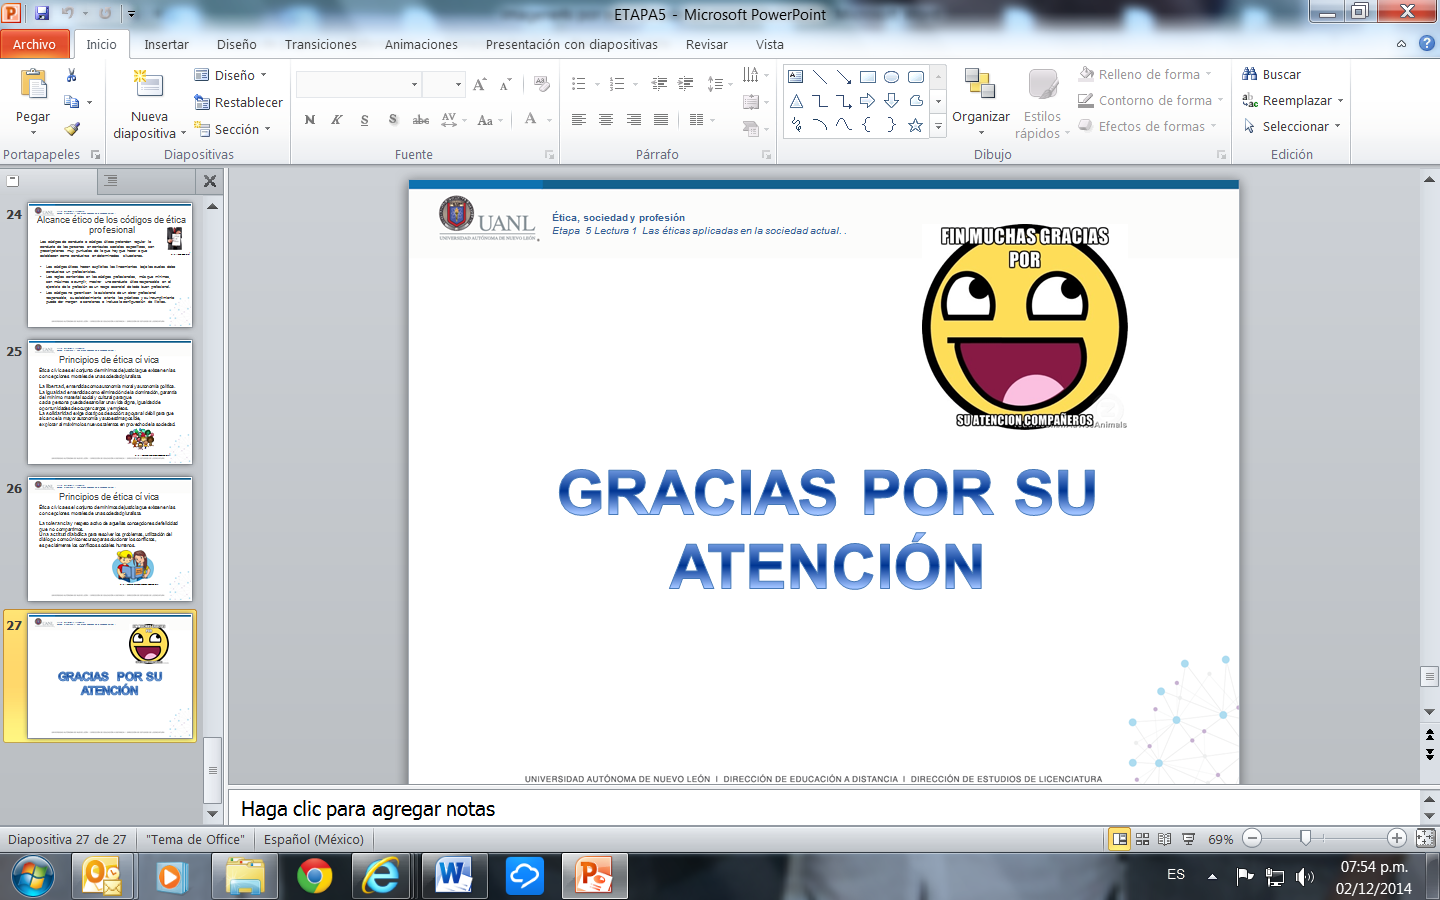Open PowerPoint Help question mark icon

click(1427, 44)
